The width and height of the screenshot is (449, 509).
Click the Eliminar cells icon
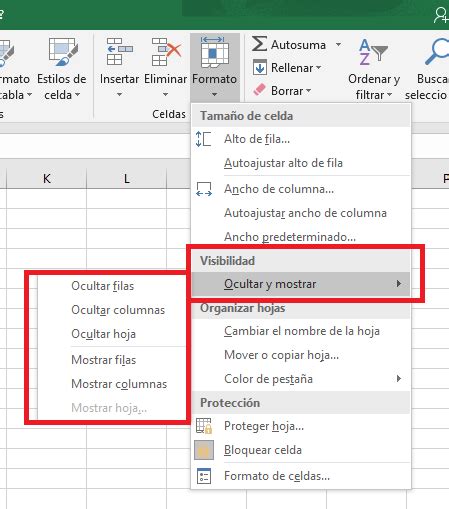166,51
